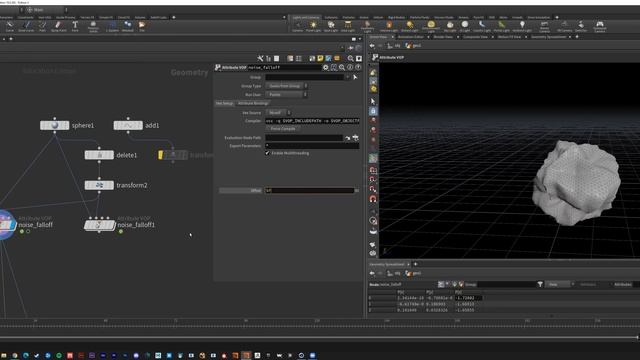Image resolution: width=640 pixels, height=360 pixels.
Task: Open the Group Type dropdown
Action: [x=287, y=86]
